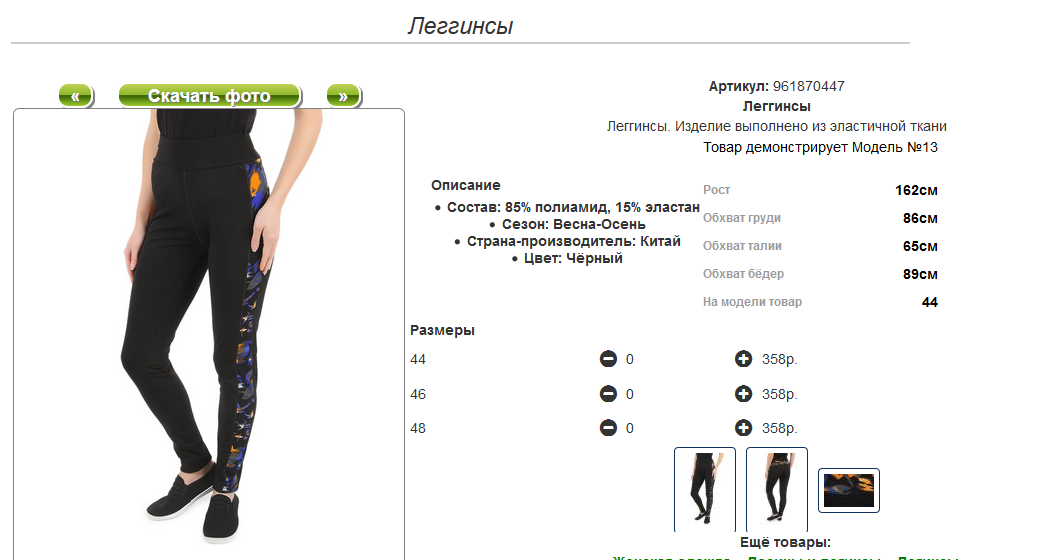Increase quantity for size 44
The height and width of the screenshot is (560, 1062).
coord(744,359)
